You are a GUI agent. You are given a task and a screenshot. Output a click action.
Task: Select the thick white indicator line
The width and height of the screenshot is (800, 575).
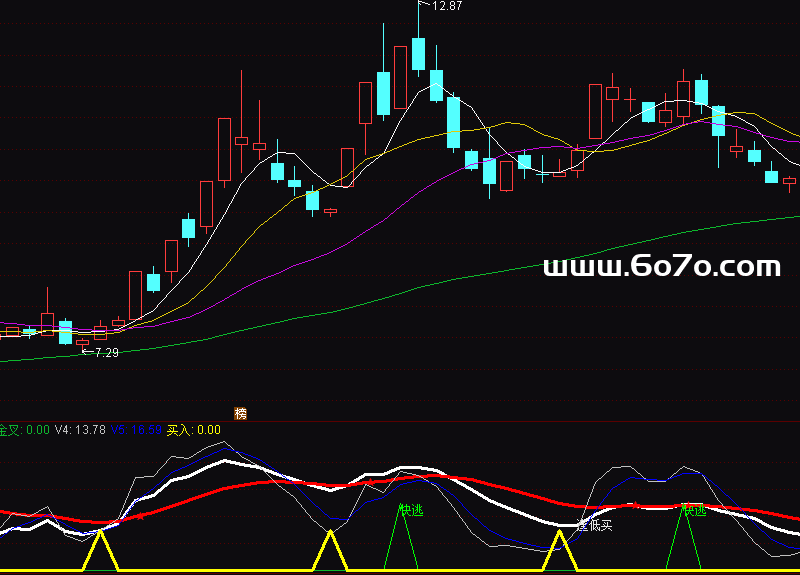[230, 461]
